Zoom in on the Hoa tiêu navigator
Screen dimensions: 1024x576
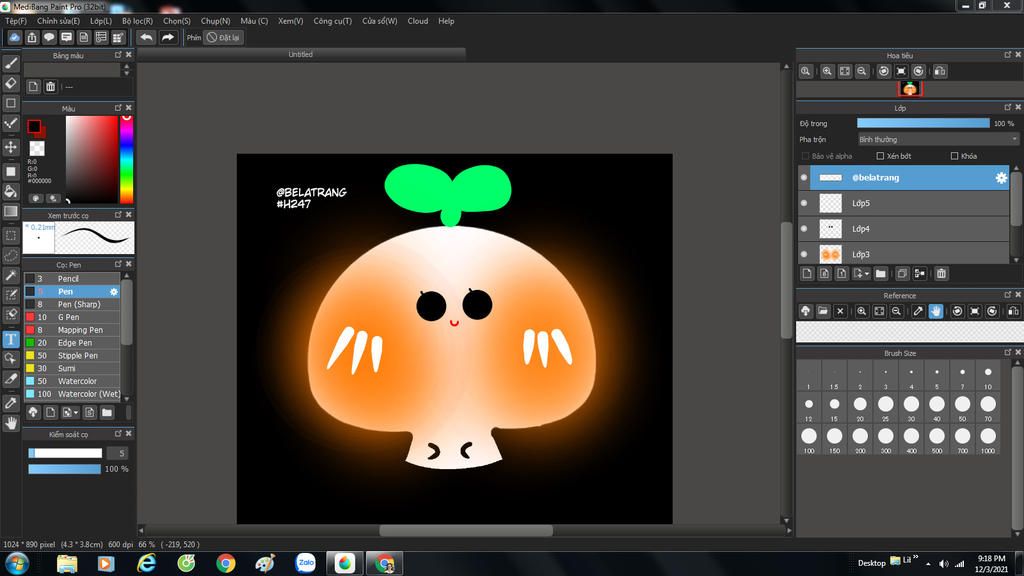tap(827, 71)
